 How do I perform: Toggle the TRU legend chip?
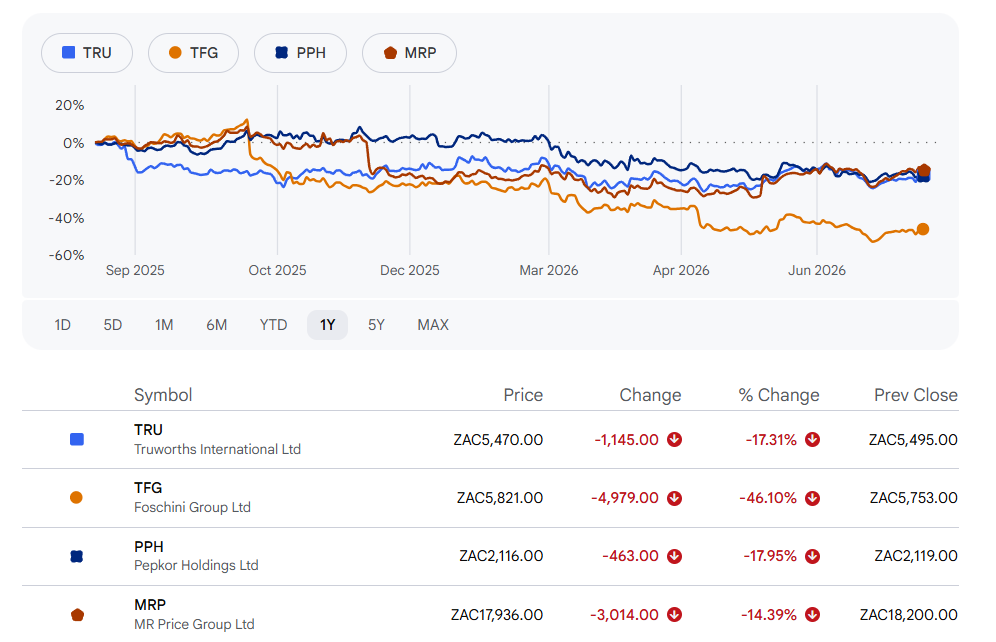(x=87, y=53)
